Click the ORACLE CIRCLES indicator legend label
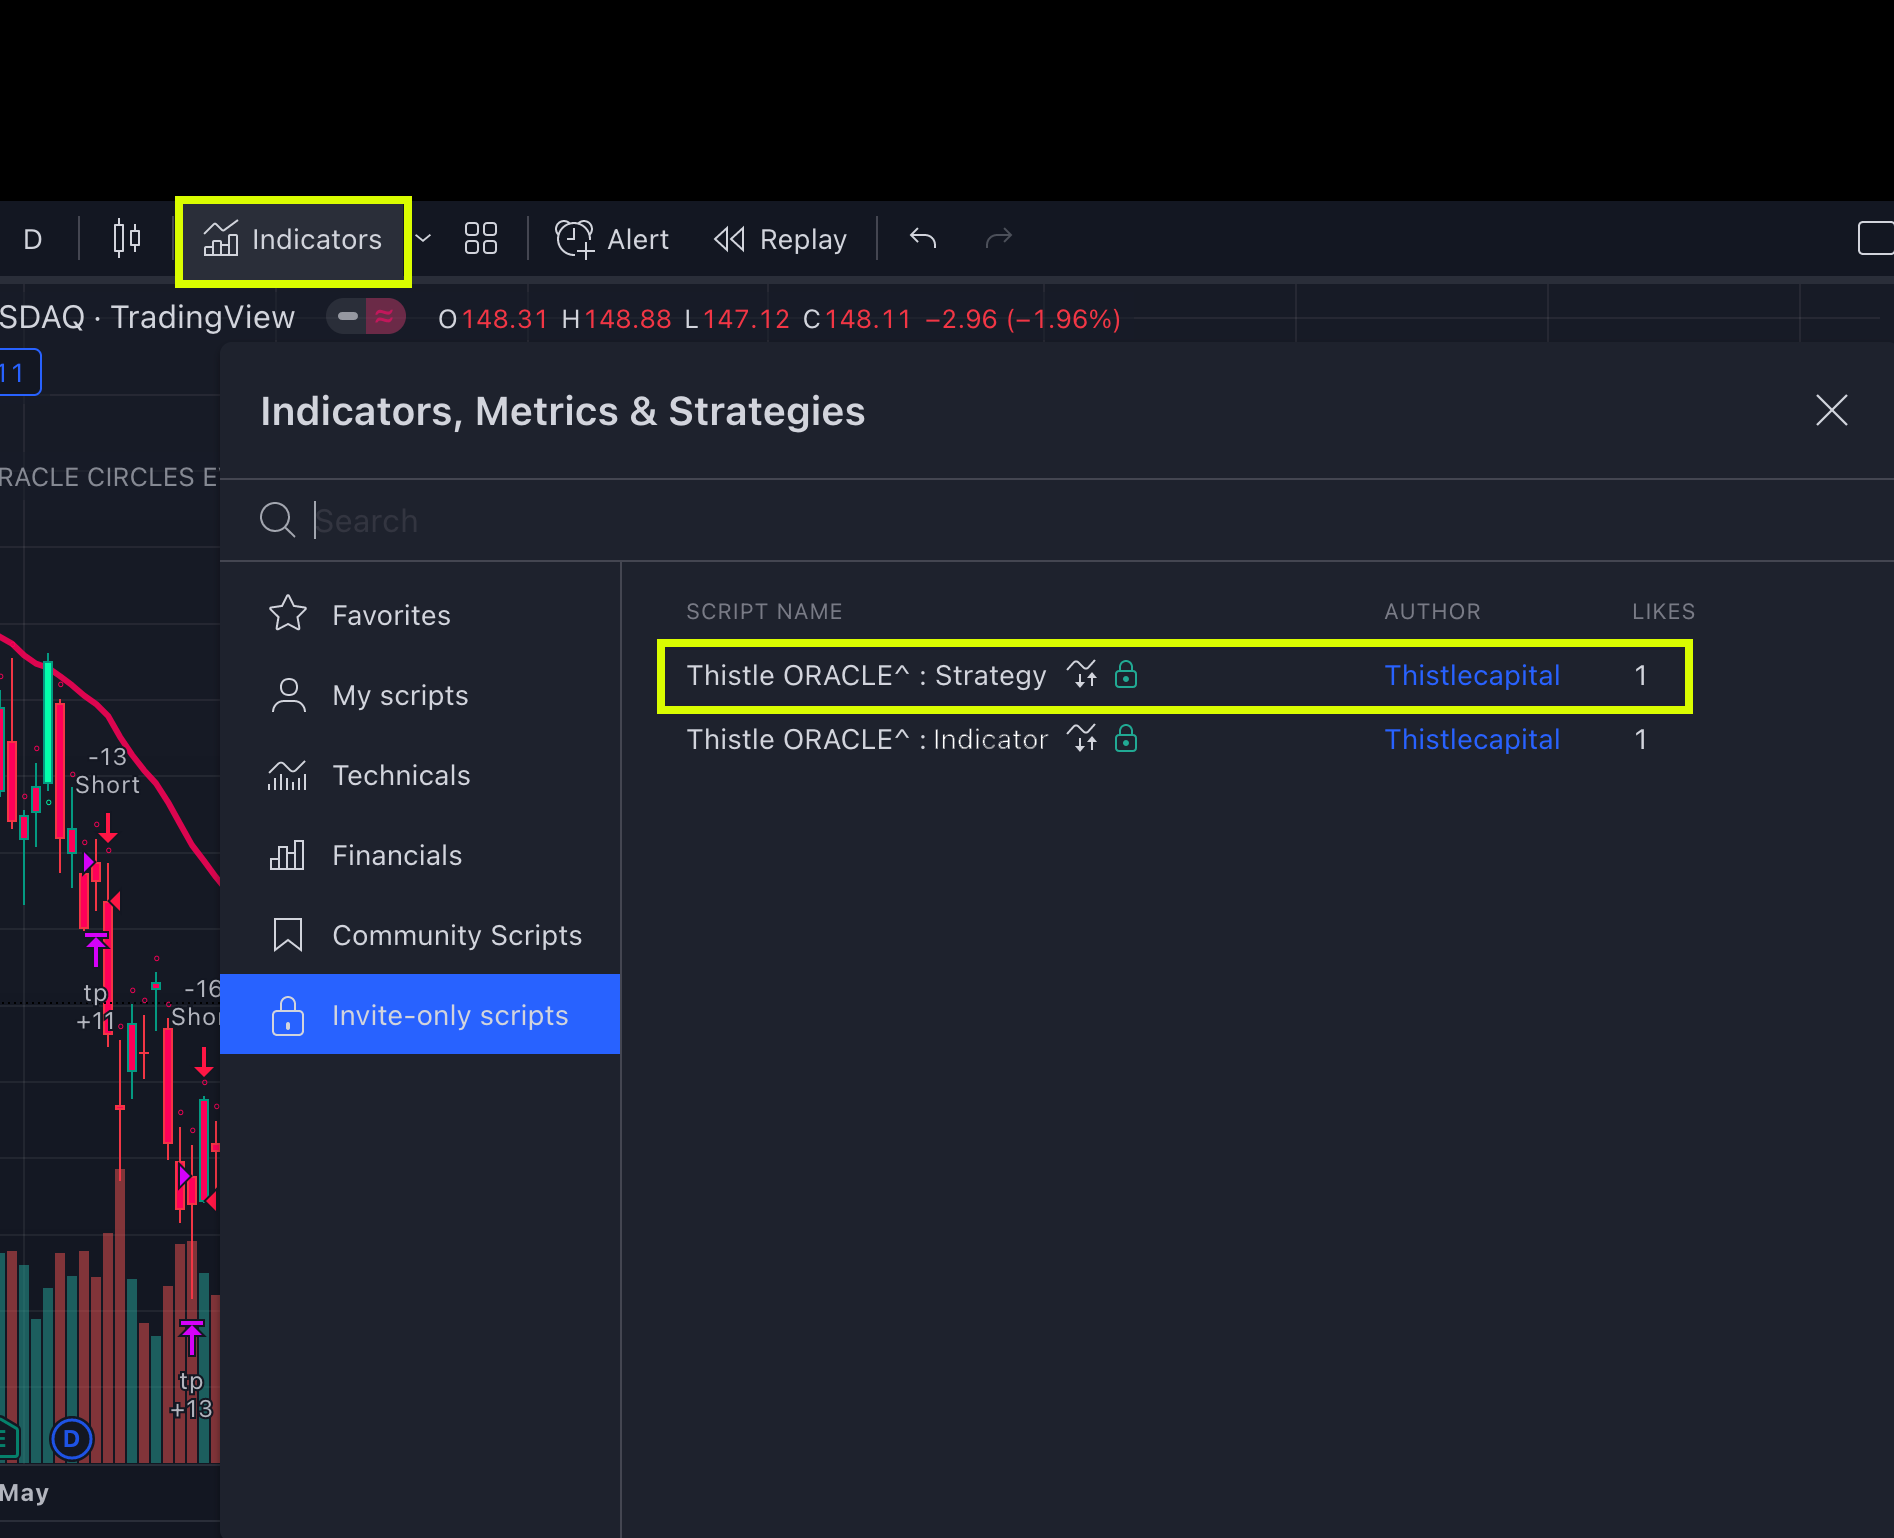Viewport: 1894px width, 1538px height. pyautogui.click(x=108, y=477)
